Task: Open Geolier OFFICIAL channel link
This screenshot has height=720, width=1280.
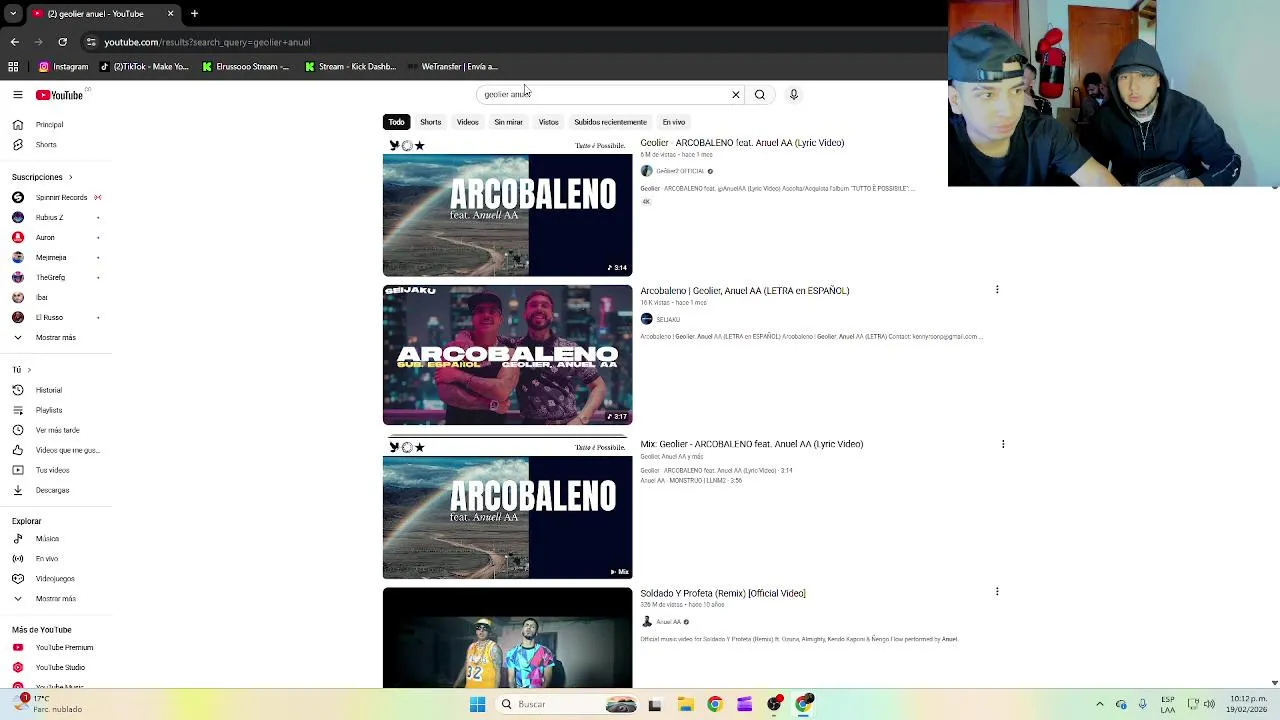Action: tap(680, 171)
